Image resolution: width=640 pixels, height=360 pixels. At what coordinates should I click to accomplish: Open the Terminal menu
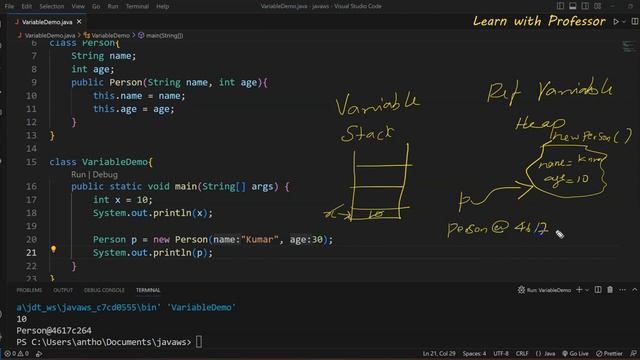click(x=137, y=6)
